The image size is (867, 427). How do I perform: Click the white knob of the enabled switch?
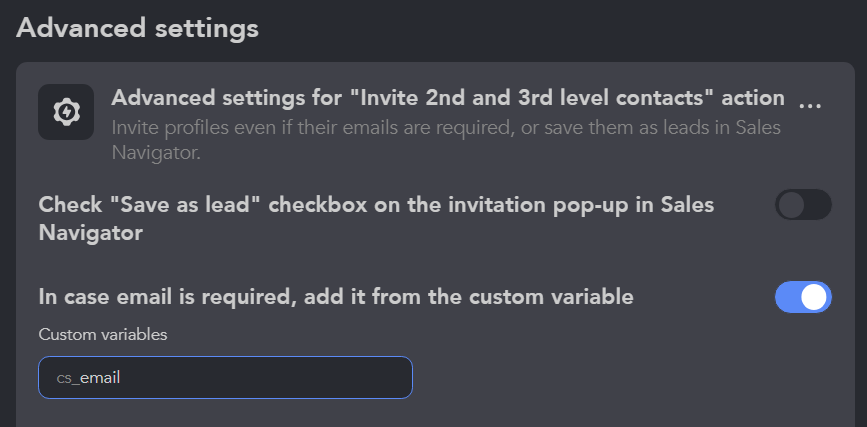click(814, 297)
